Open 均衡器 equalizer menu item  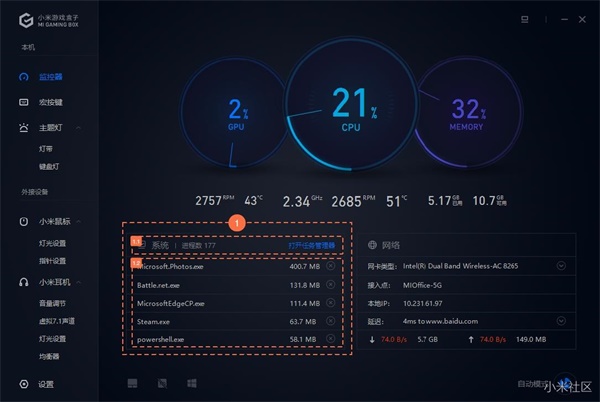coord(49,356)
